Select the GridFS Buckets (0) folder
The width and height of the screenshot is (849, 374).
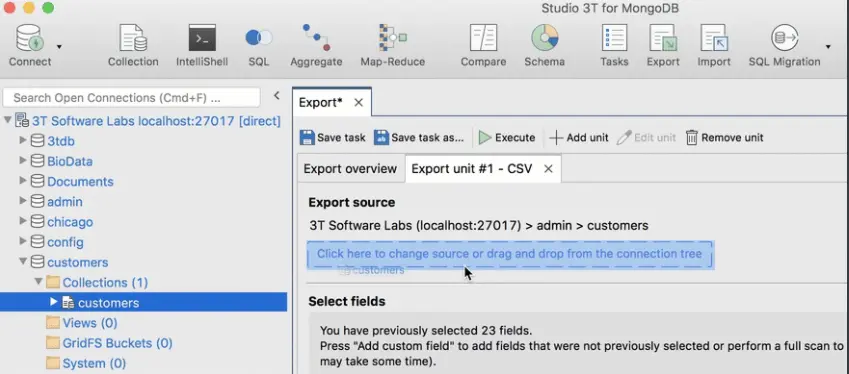[x=117, y=343]
